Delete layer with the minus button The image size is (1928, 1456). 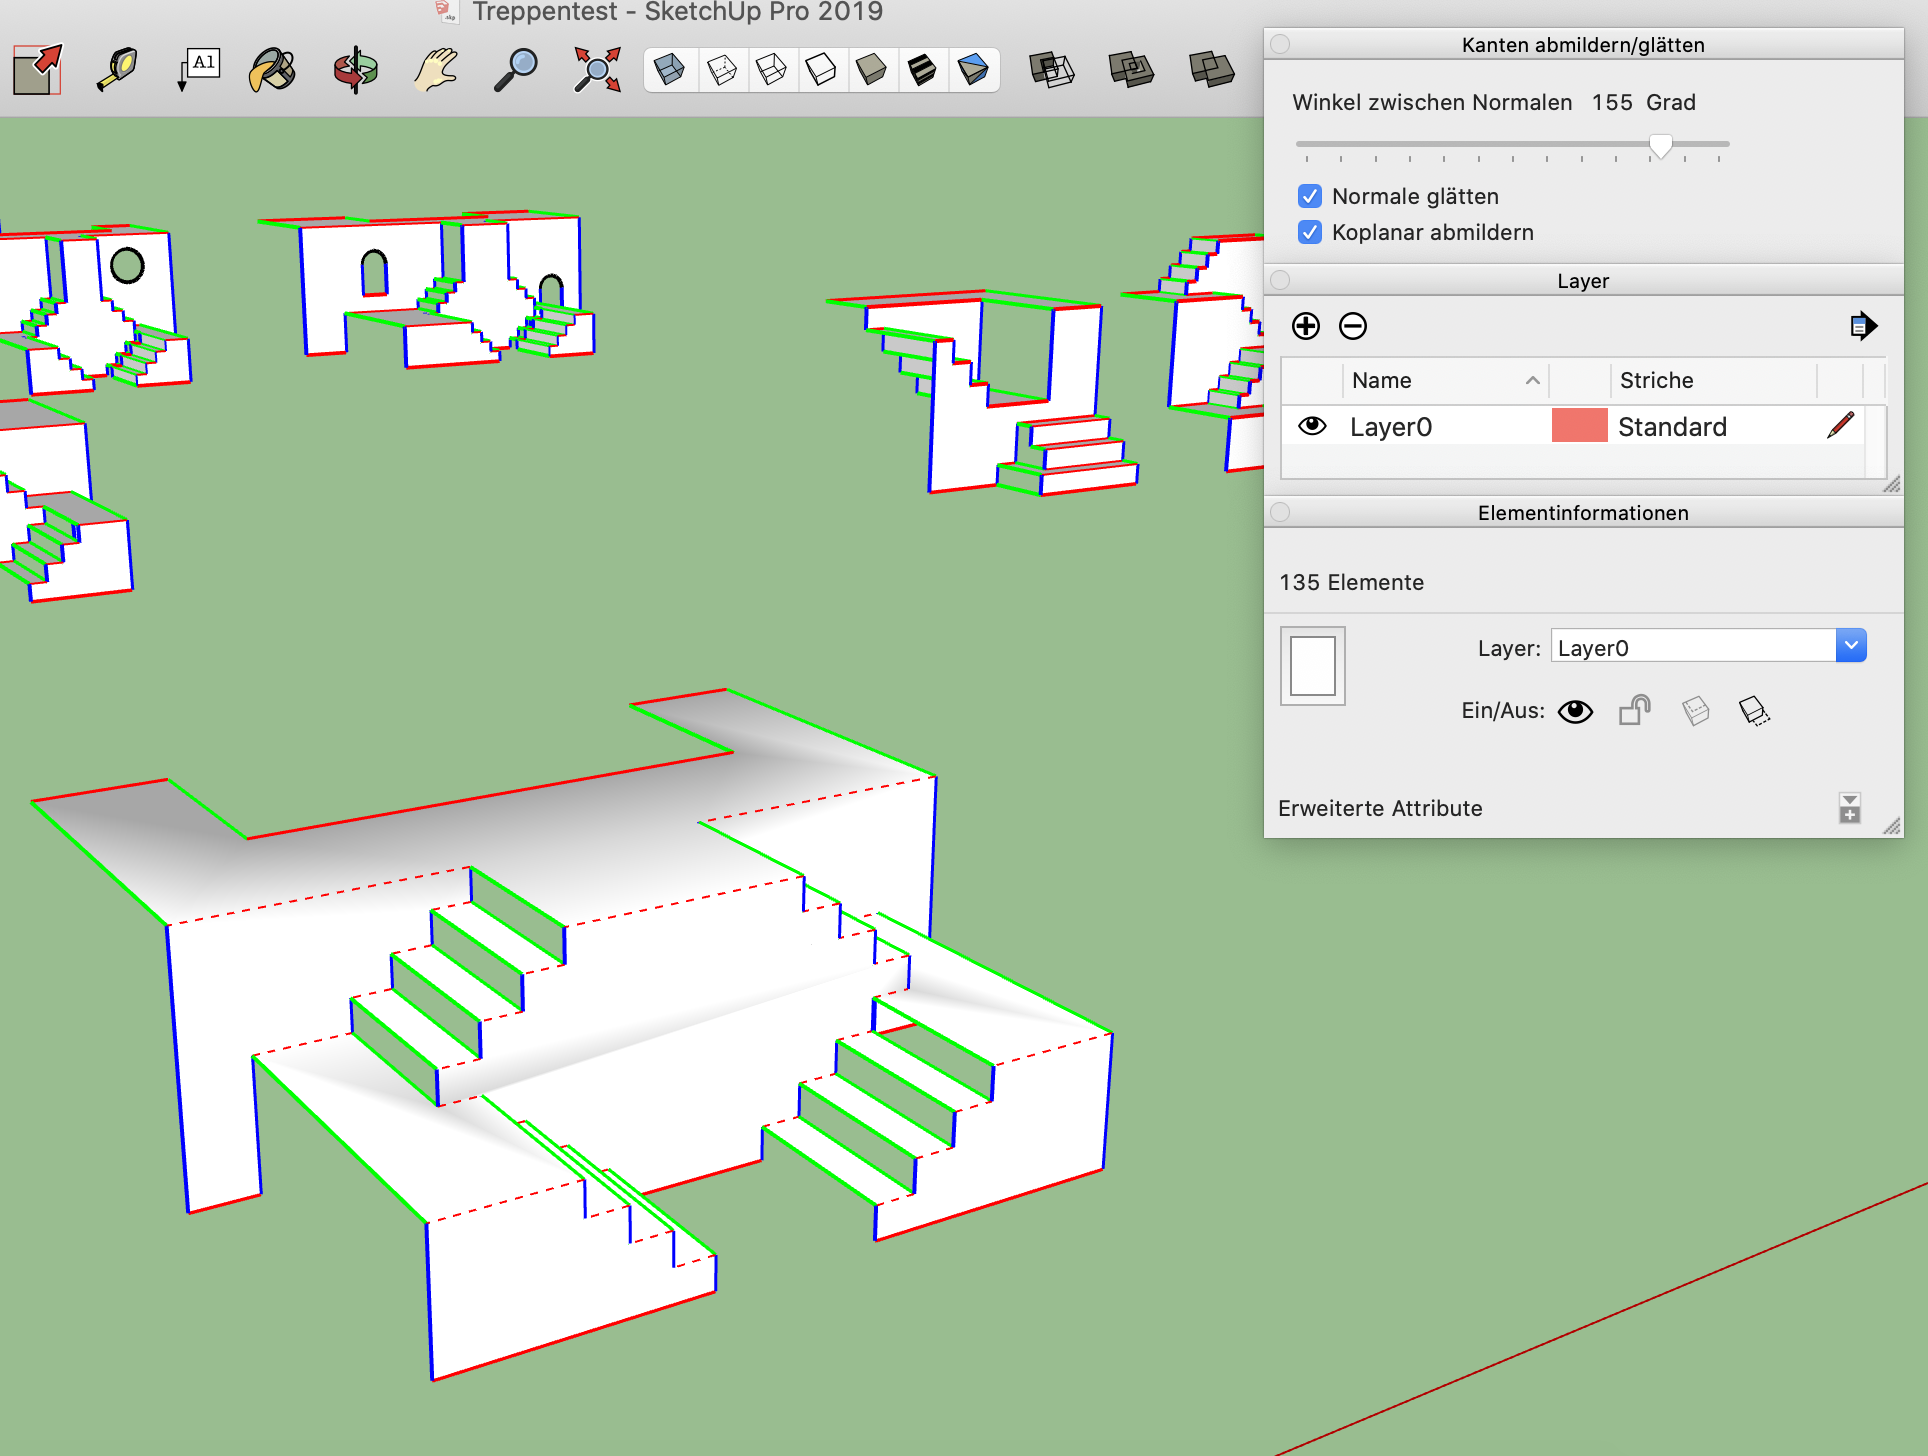[x=1353, y=326]
